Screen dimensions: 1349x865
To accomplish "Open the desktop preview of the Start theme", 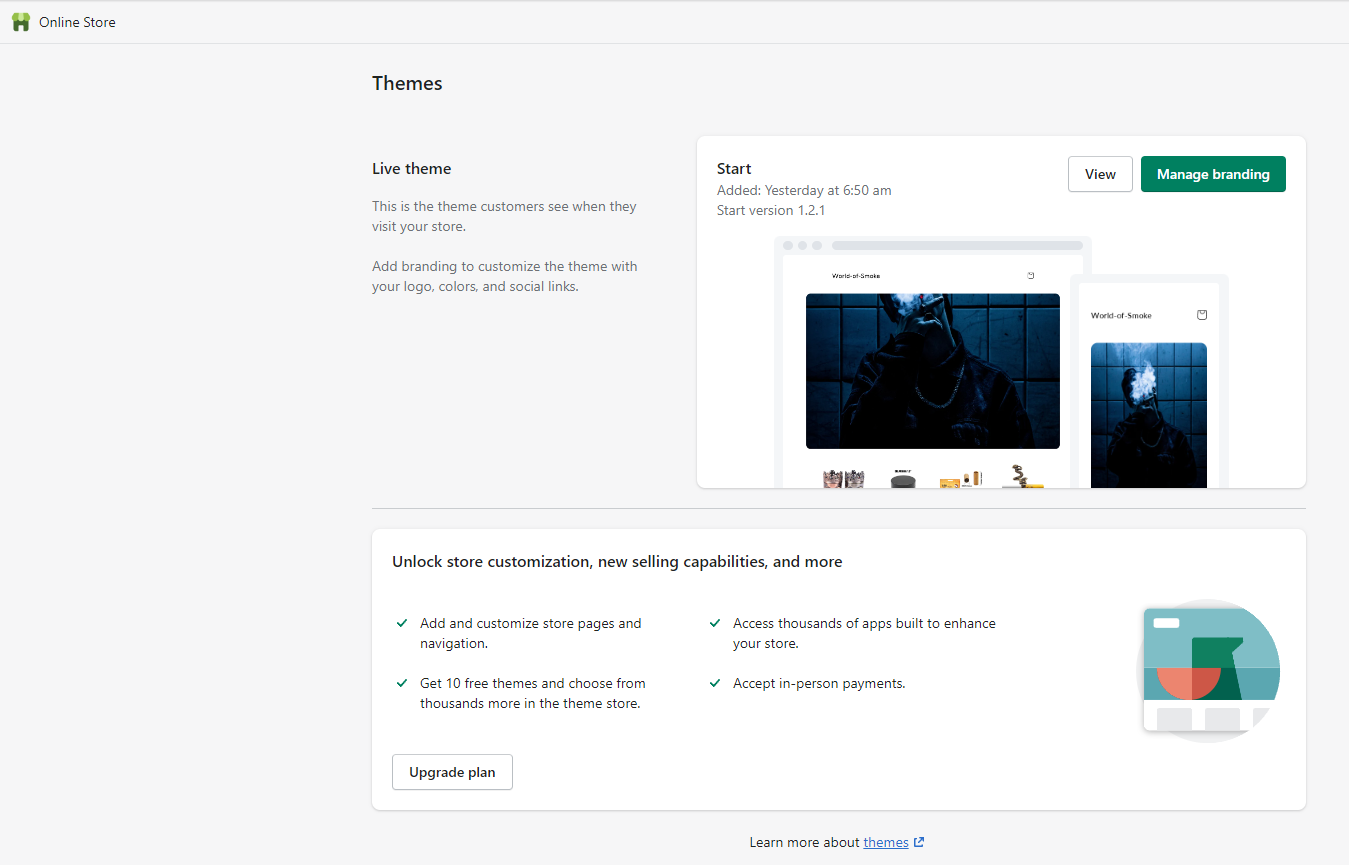I will point(932,363).
